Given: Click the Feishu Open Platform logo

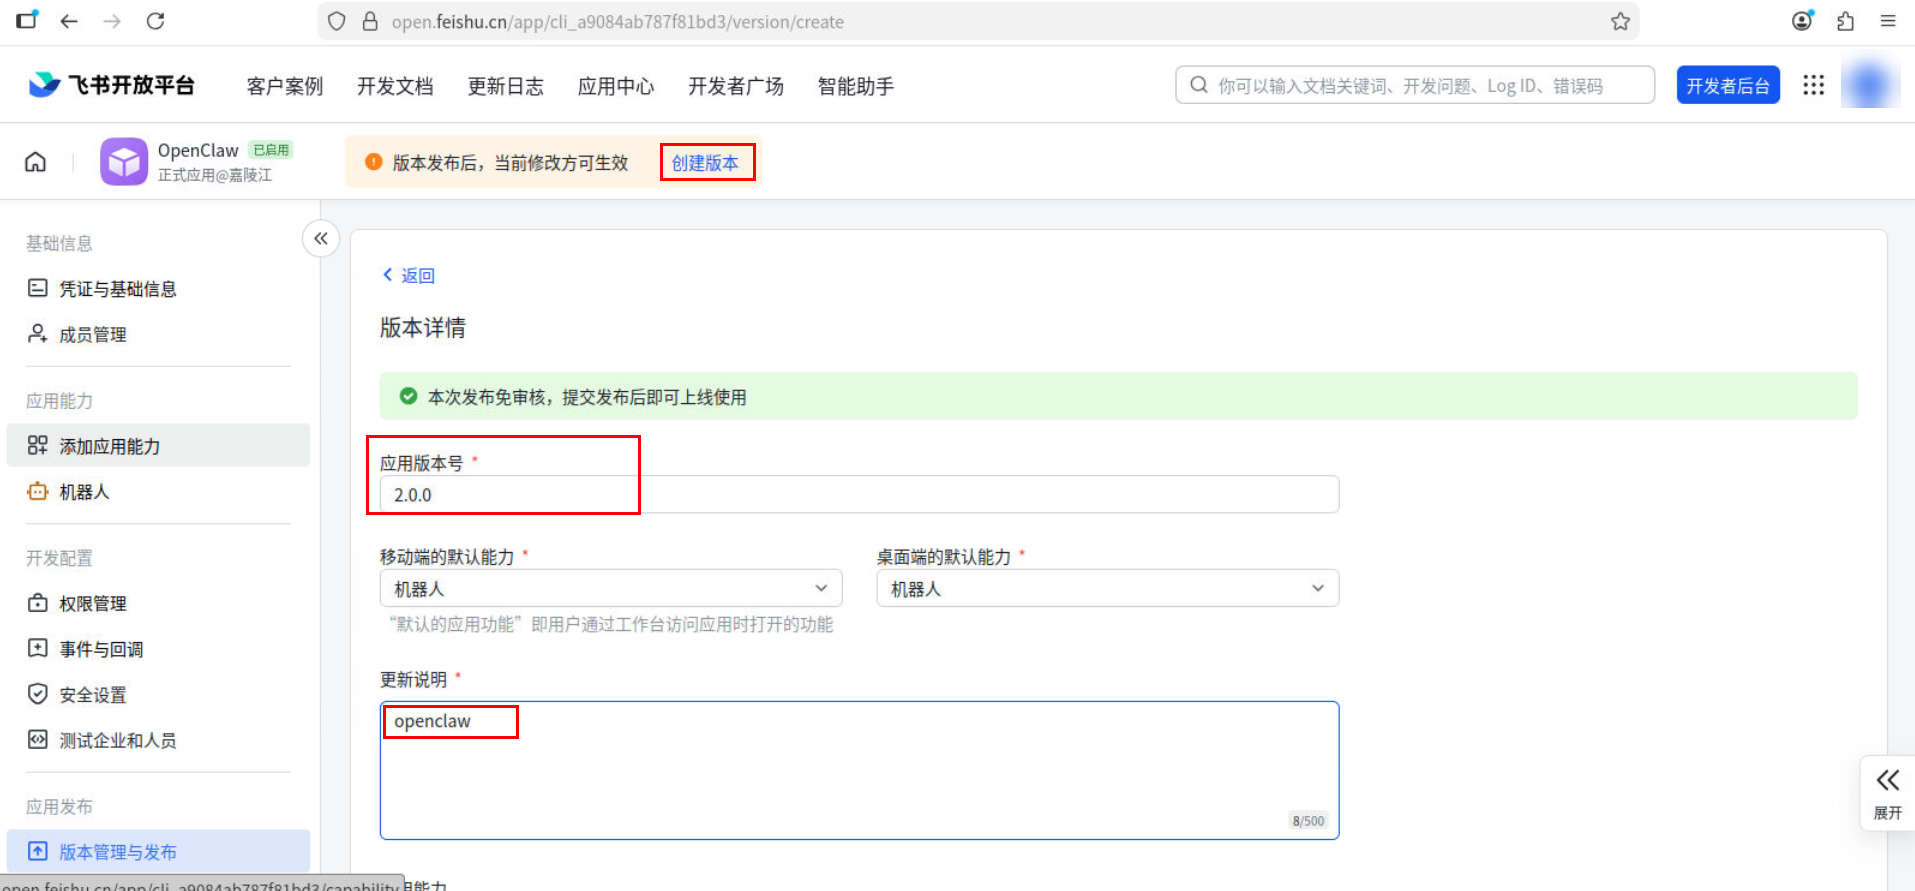Looking at the screenshot, I should click(111, 85).
